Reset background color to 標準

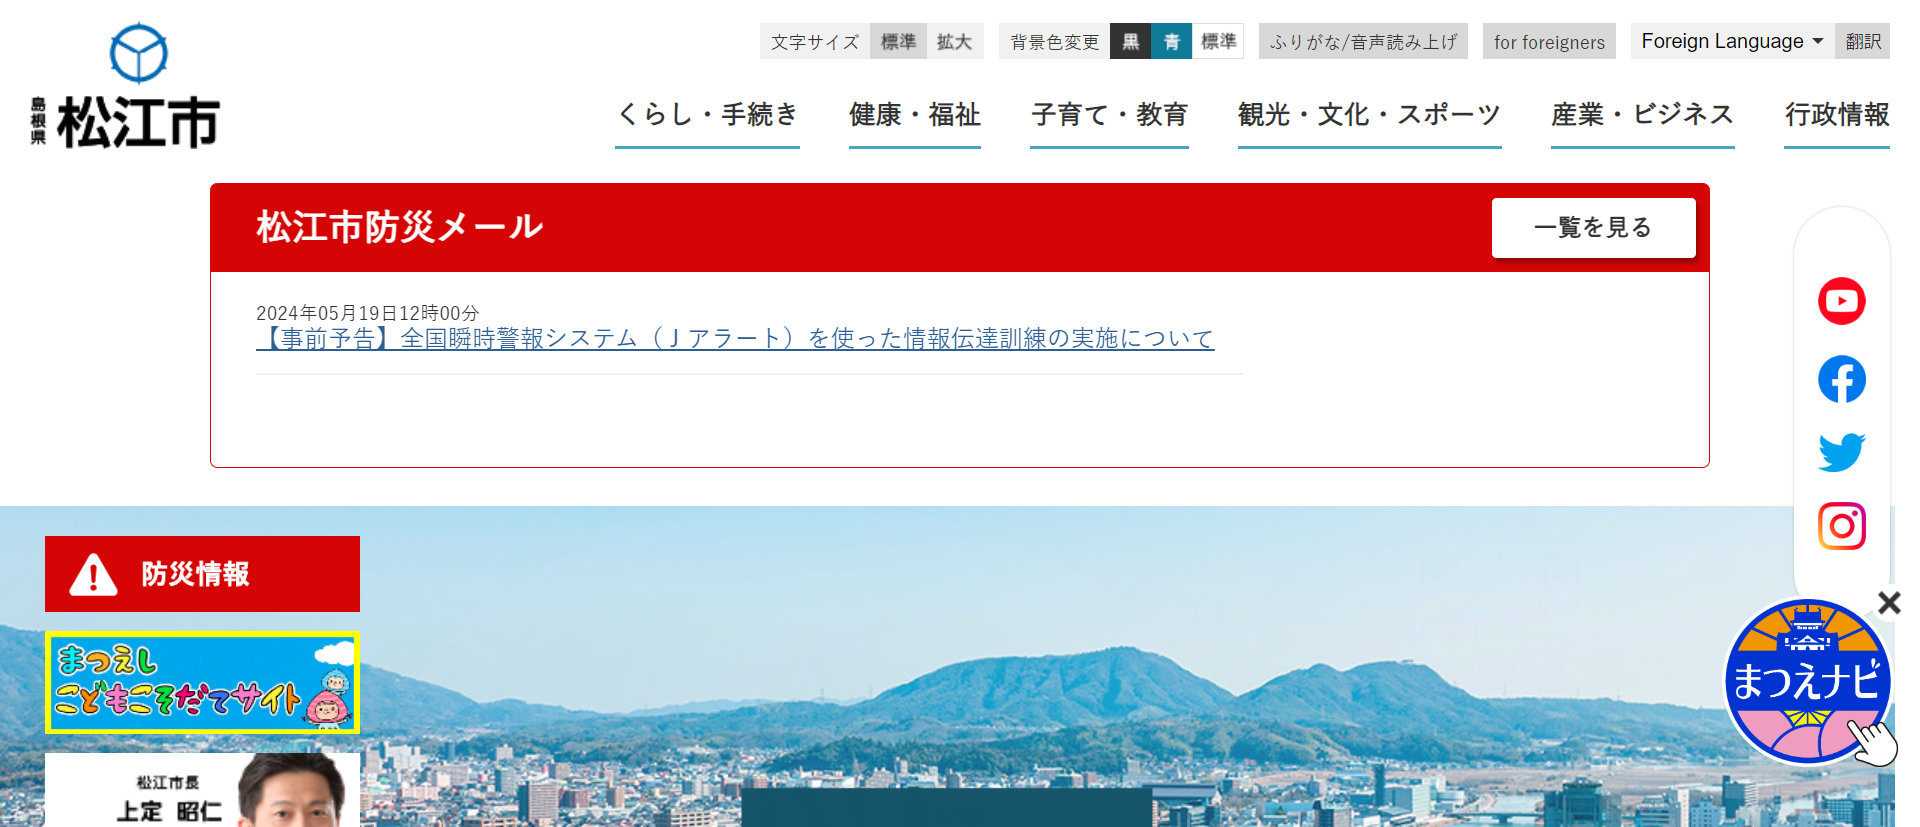[x=1218, y=41]
